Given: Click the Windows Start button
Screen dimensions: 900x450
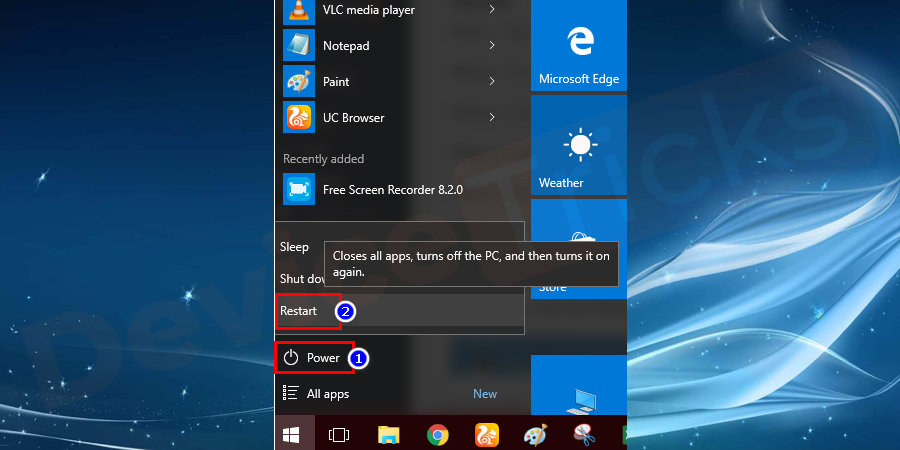Looking at the screenshot, I should [x=294, y=434].
